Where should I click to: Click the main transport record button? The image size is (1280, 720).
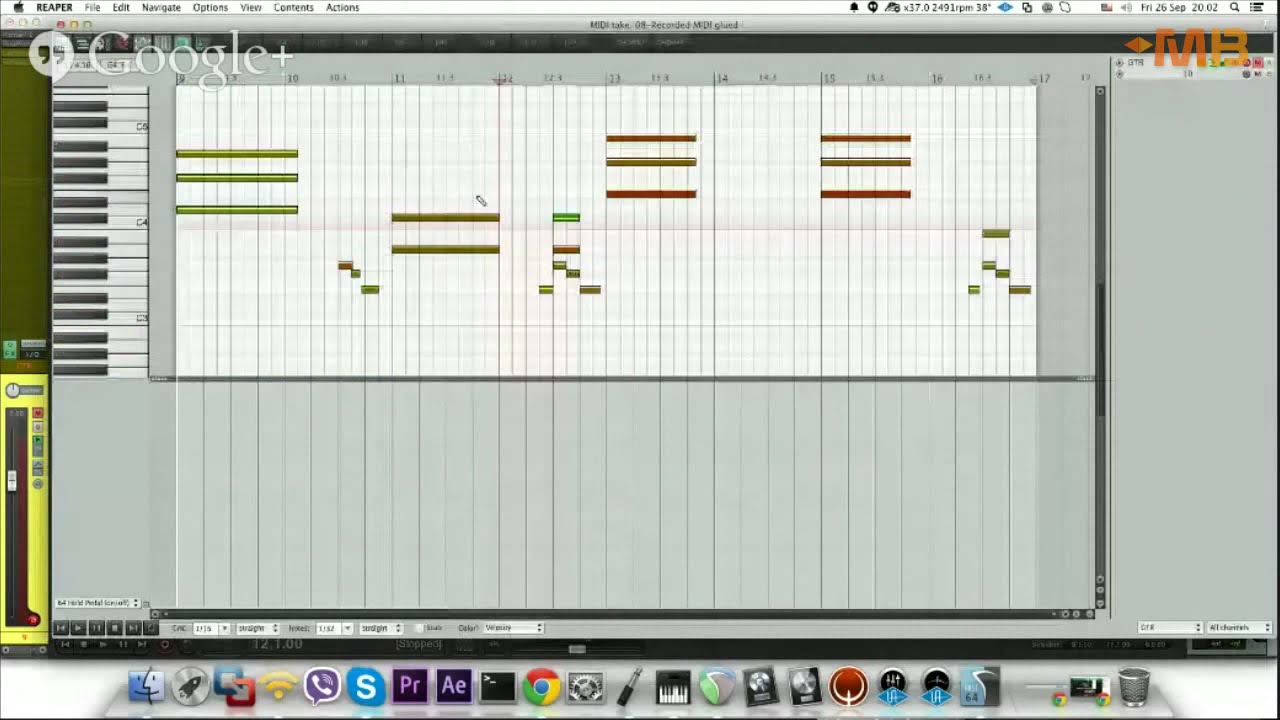click(166, 645)
